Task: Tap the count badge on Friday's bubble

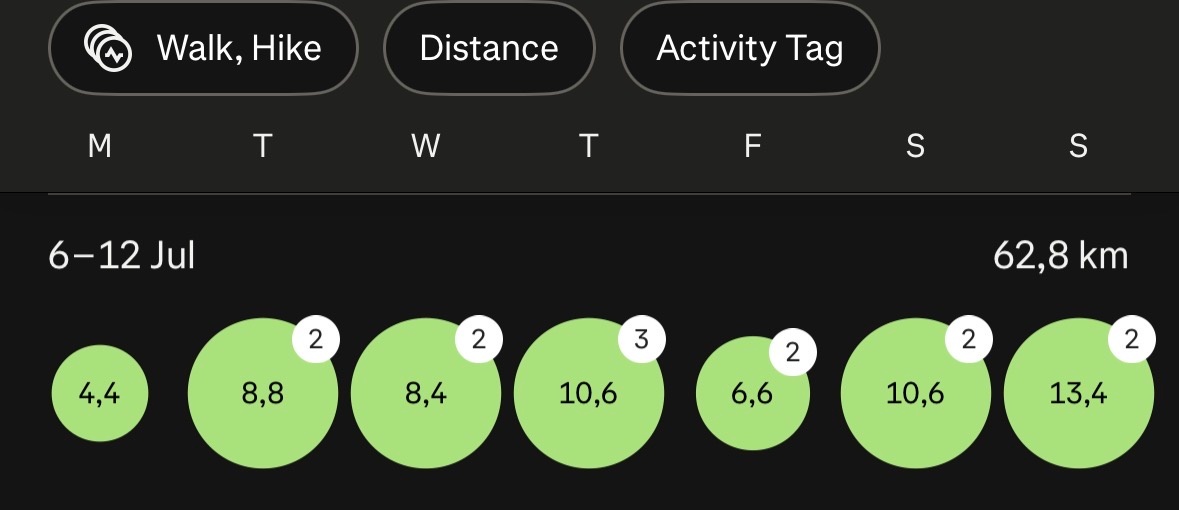Action: point(793,352)
